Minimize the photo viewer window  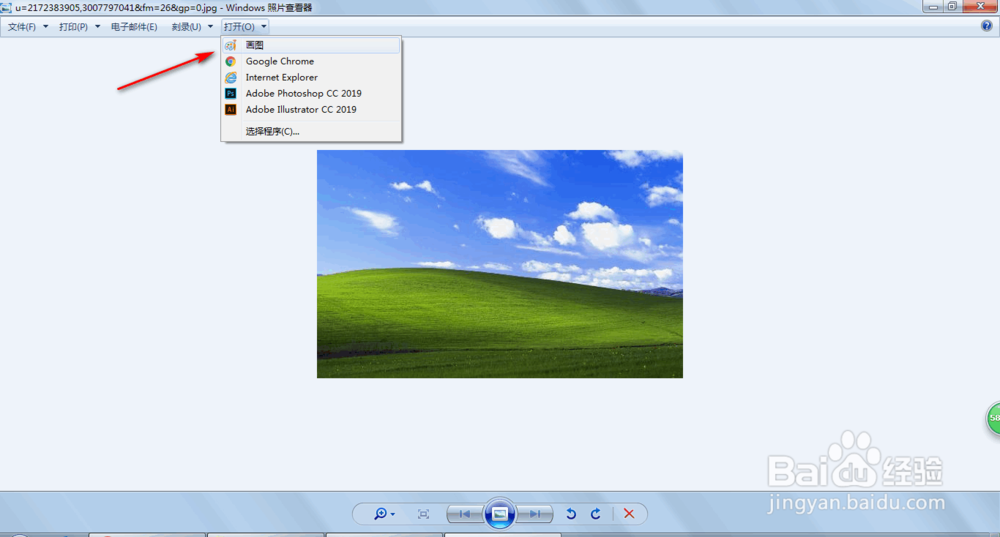(933, 6)
